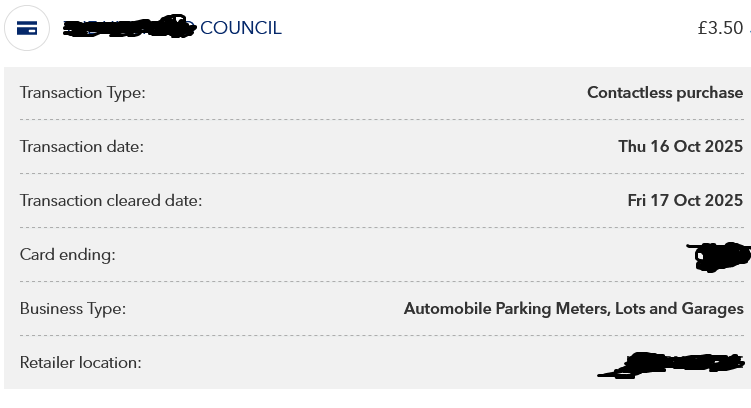Select the 'Transaction Type:' label
The width and height of the screenshot is (751, 408).
(83, 93)
